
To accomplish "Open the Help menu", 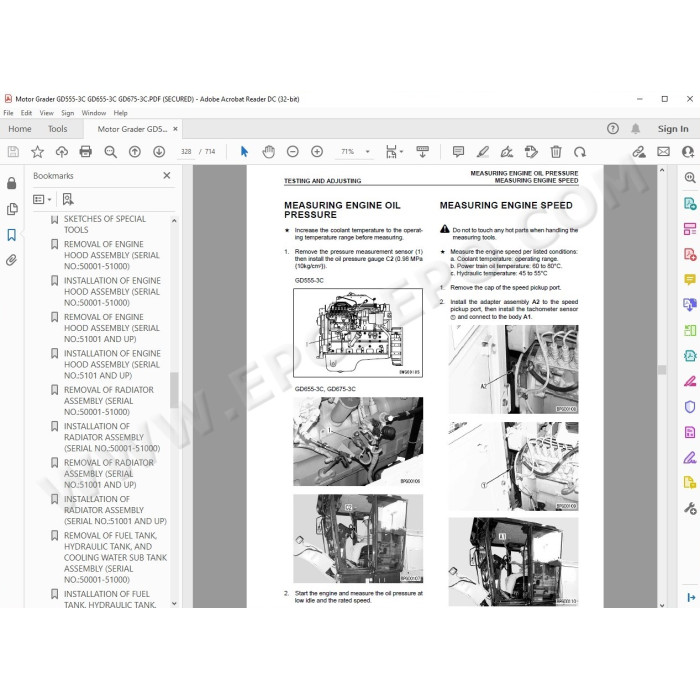I will pyautogui.click(x=121, y=113).
